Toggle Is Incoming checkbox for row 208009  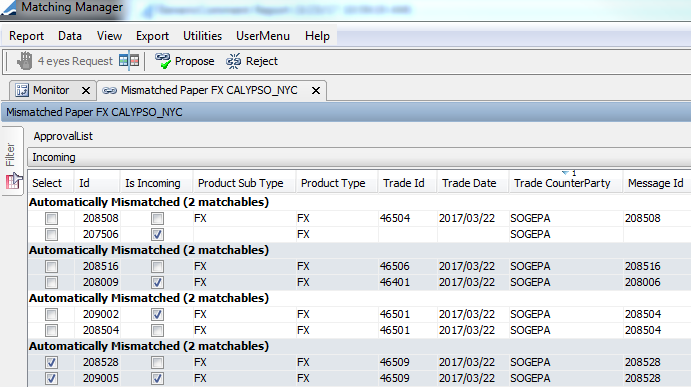pyautogui.click(x=157, y=282)
